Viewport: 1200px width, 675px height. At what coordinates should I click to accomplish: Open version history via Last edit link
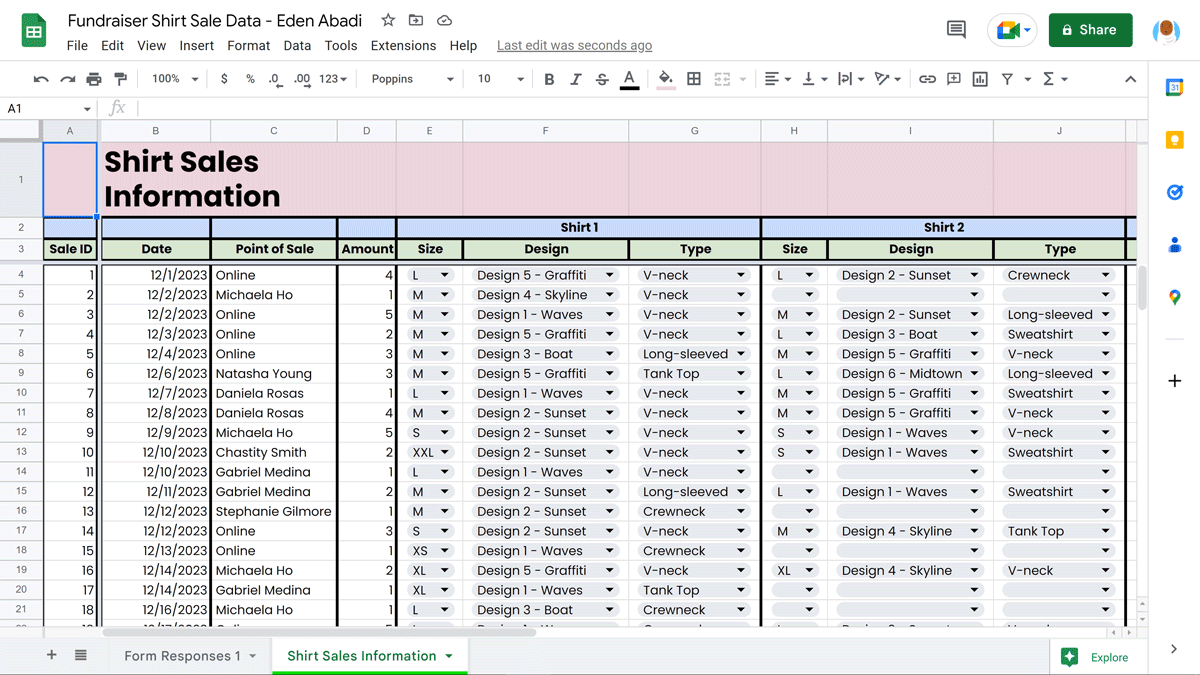click(x=574, y=45)
